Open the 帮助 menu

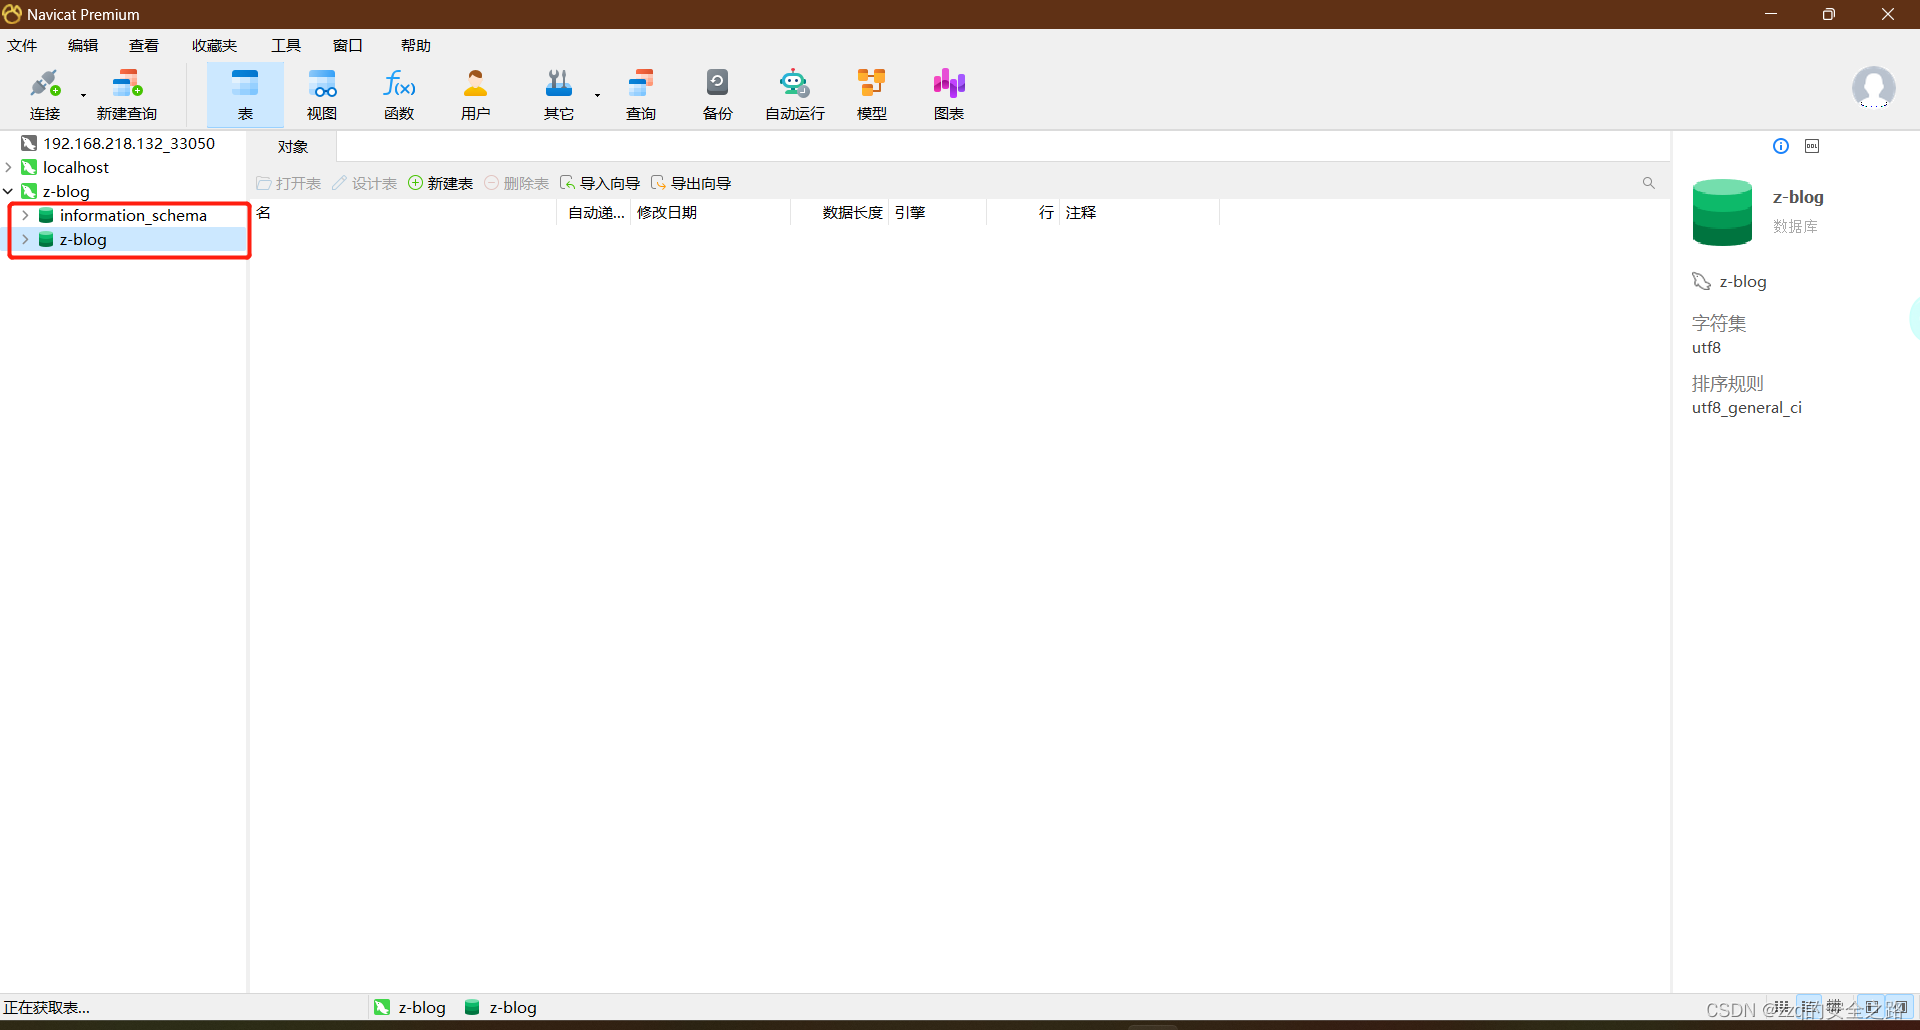click(416, 46)
